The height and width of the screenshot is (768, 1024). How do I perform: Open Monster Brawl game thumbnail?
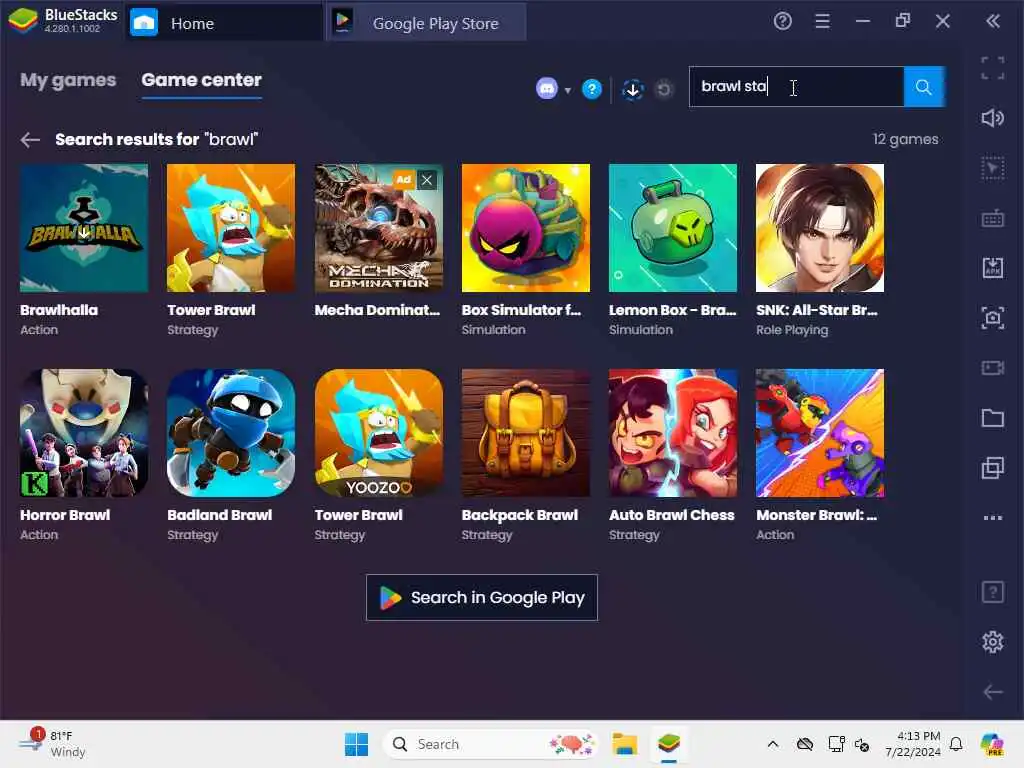pos(820,432)
